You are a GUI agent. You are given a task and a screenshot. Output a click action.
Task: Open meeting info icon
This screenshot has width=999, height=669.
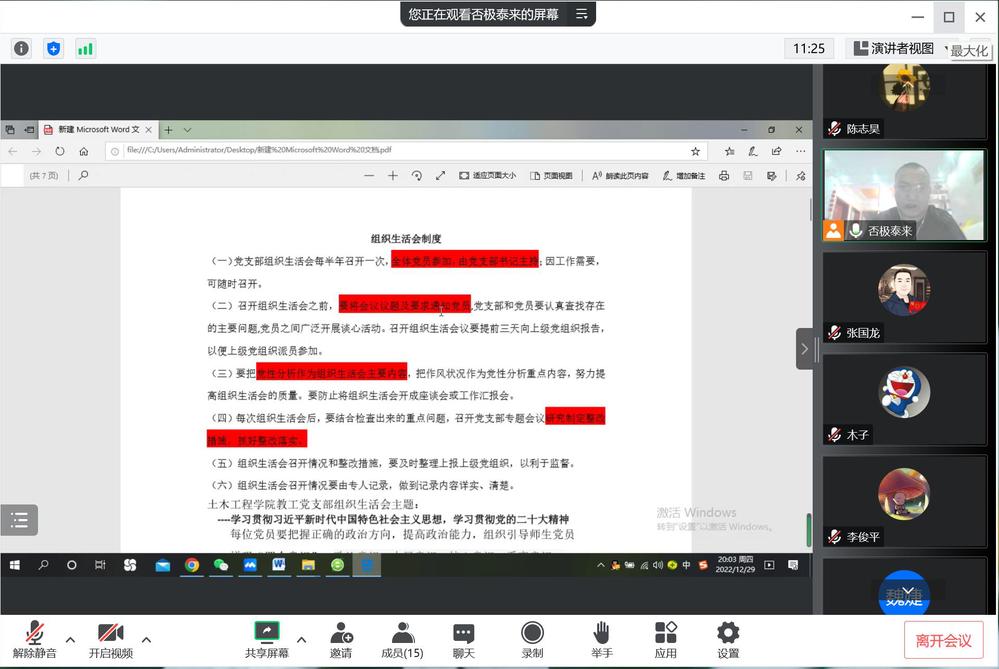coord(21,48)
